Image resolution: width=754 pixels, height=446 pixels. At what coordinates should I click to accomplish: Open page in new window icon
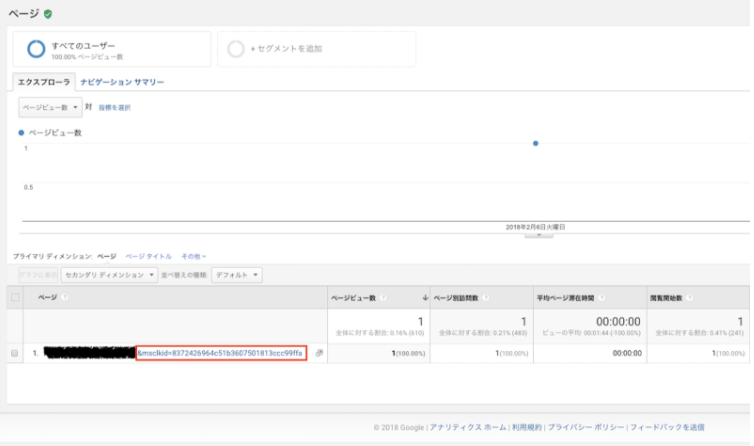click(x=319, y=353)
